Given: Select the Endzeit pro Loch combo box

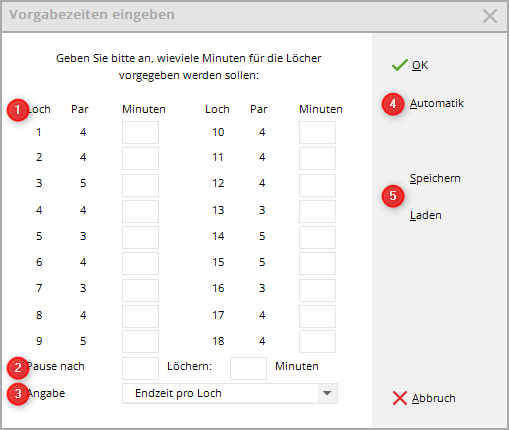Looking at the screenshot, I should coord(230,393).
